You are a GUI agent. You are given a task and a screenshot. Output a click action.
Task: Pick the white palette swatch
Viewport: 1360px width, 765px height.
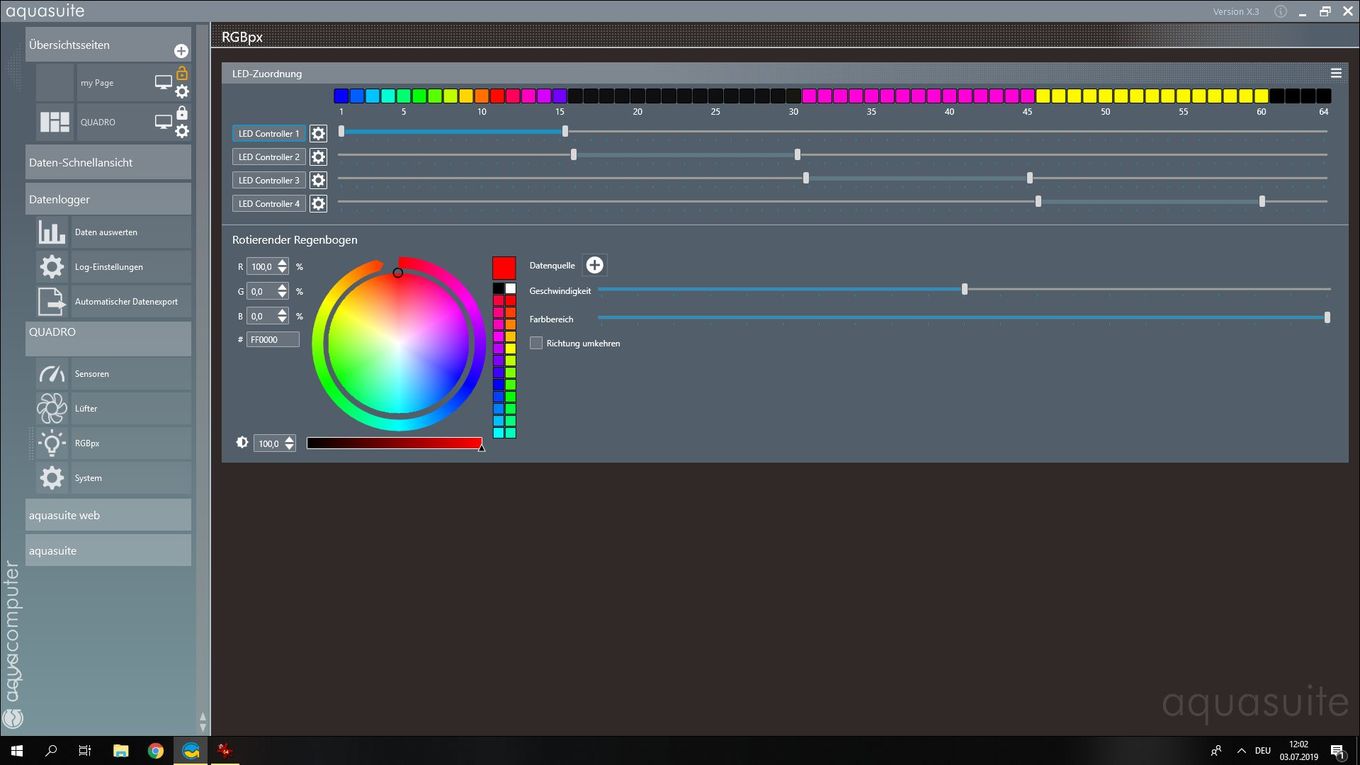click(510, 288)
